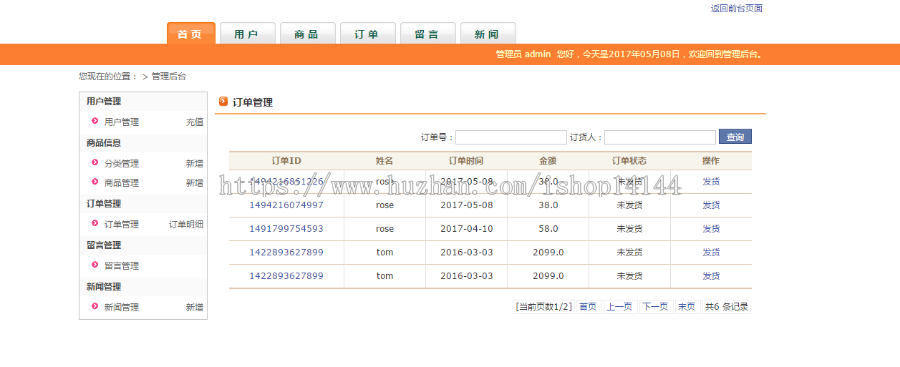Viewport: 900px width, 367px height.
Task: Click the 上一页 pagination link
Action: click(620, 307)
